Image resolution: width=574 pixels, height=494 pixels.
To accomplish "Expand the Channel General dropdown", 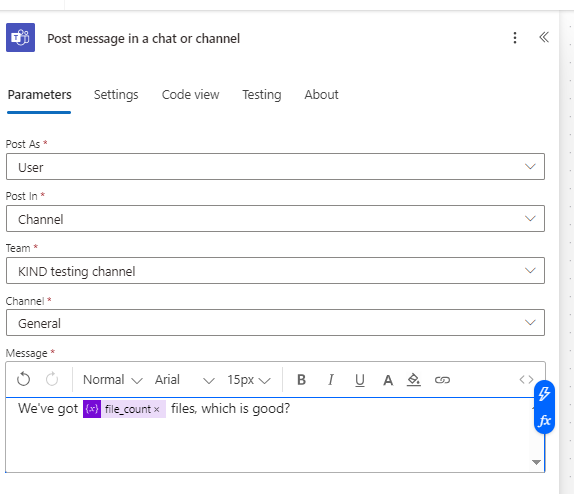I will pos(275,323).
